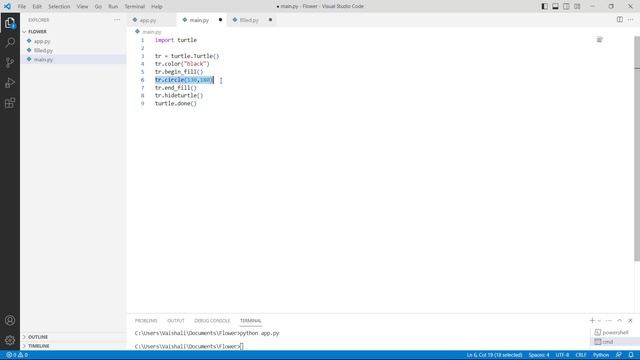The image size is (640, 360).
Task: Open the Explorer view in activity bar
Action: point(10,23)
